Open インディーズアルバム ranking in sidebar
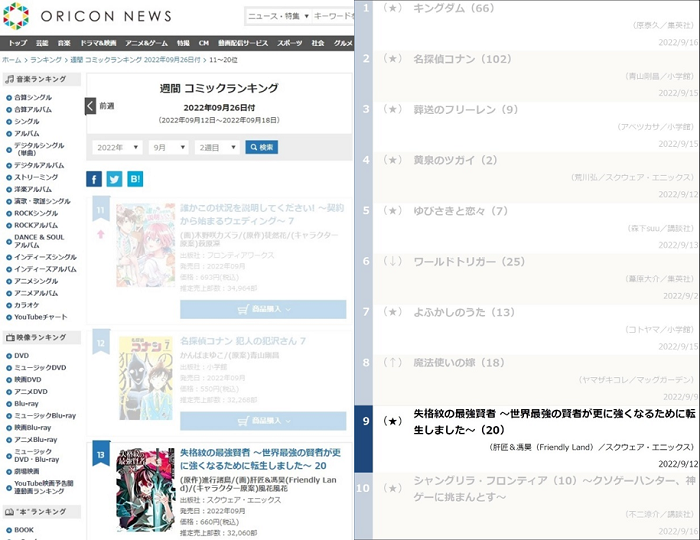 pos(45,269)
